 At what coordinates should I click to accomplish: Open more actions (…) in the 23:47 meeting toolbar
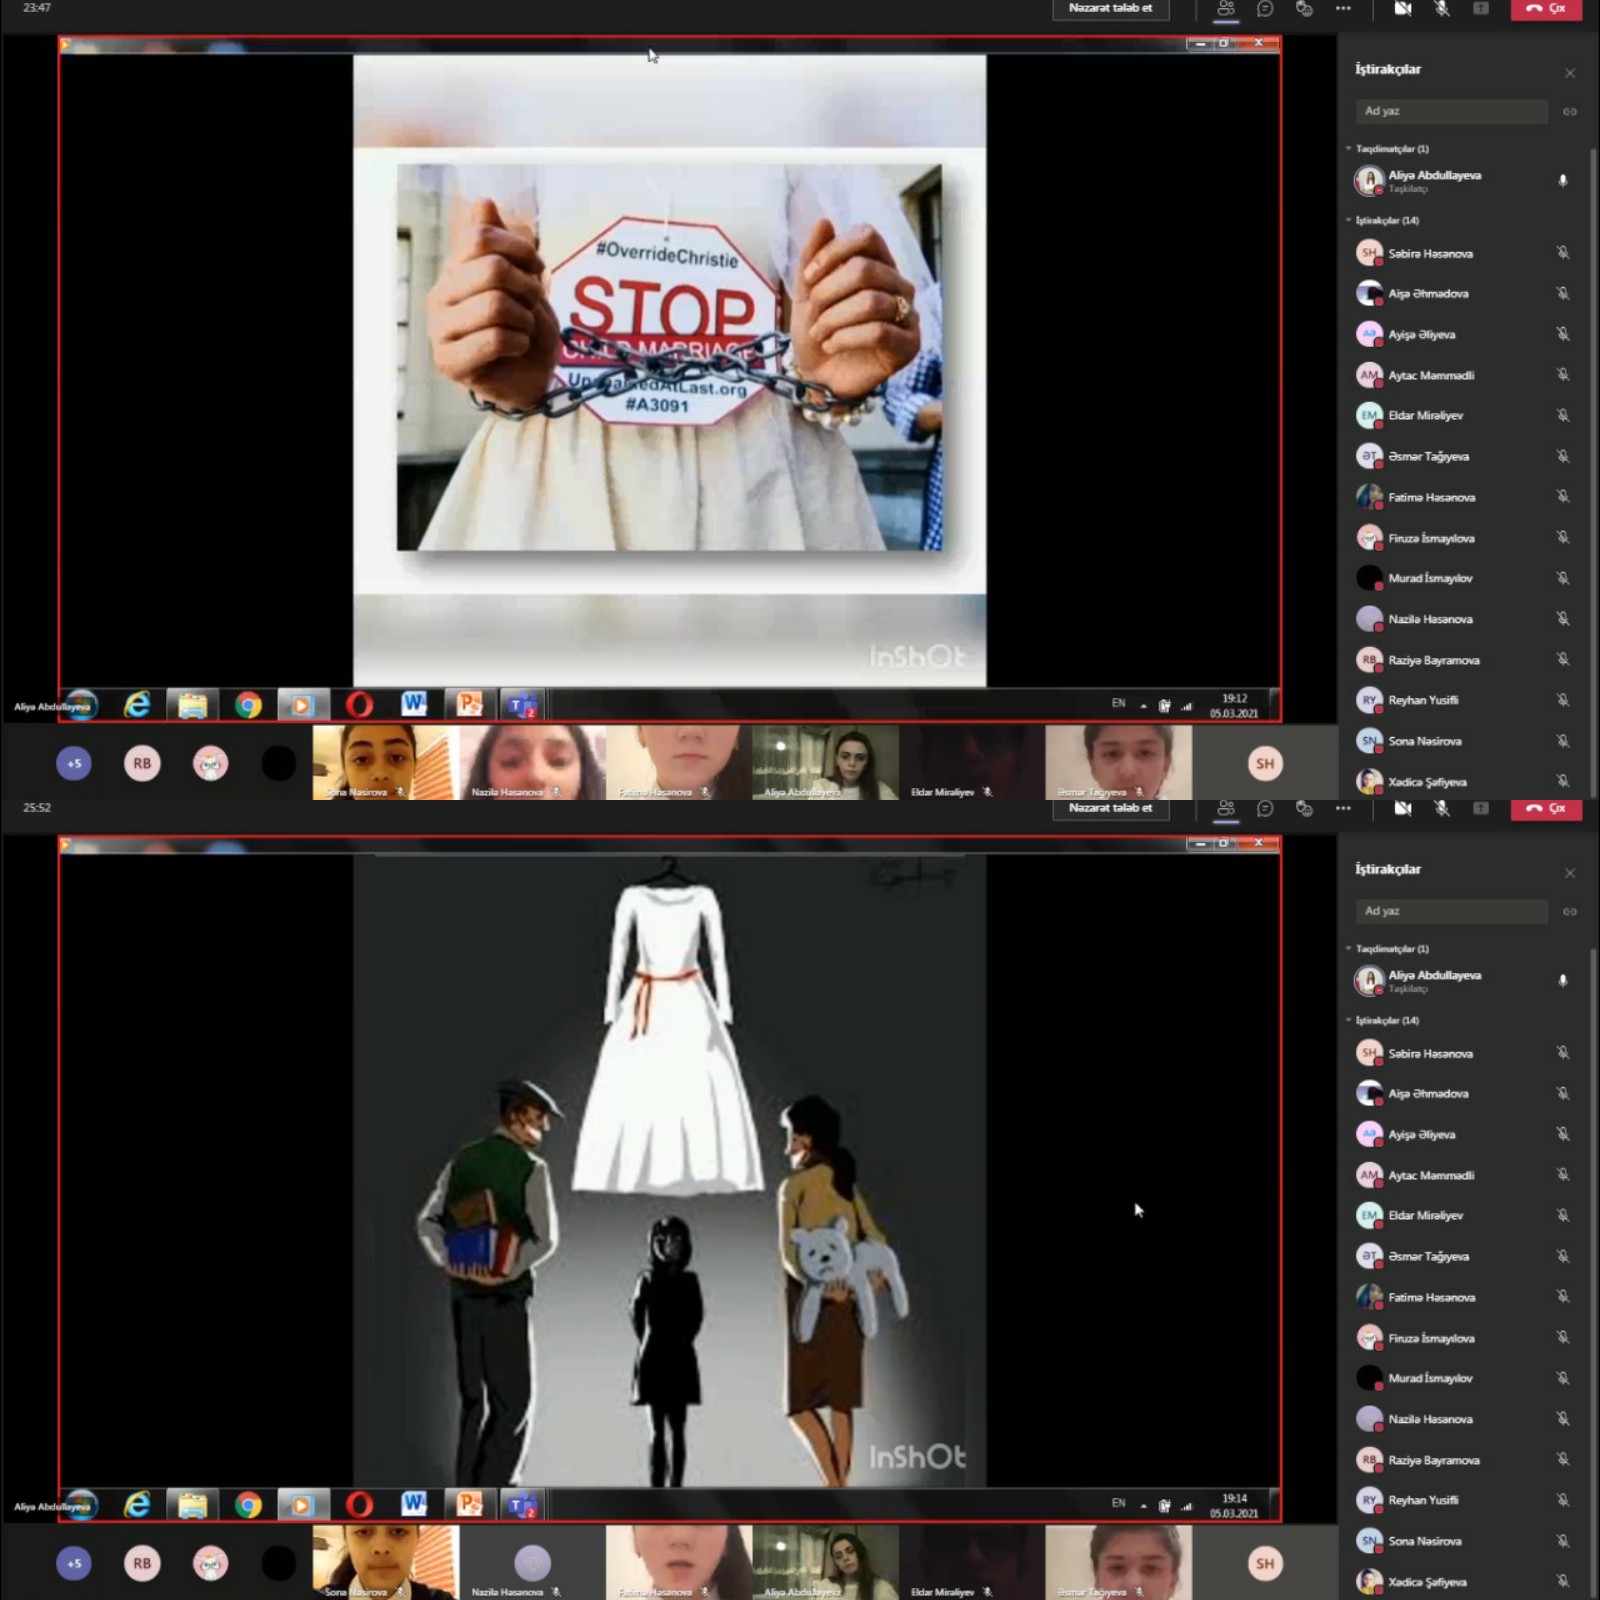pyautogui.click(x=1343, y=9)
